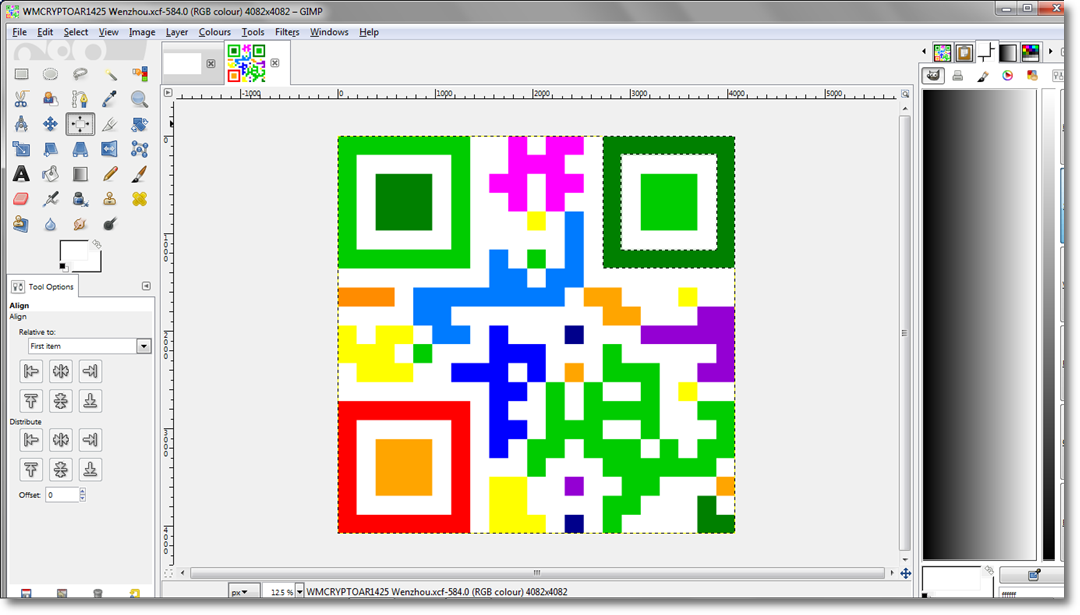Select the Fuzzy Select magic wand tool

point(110,74)
